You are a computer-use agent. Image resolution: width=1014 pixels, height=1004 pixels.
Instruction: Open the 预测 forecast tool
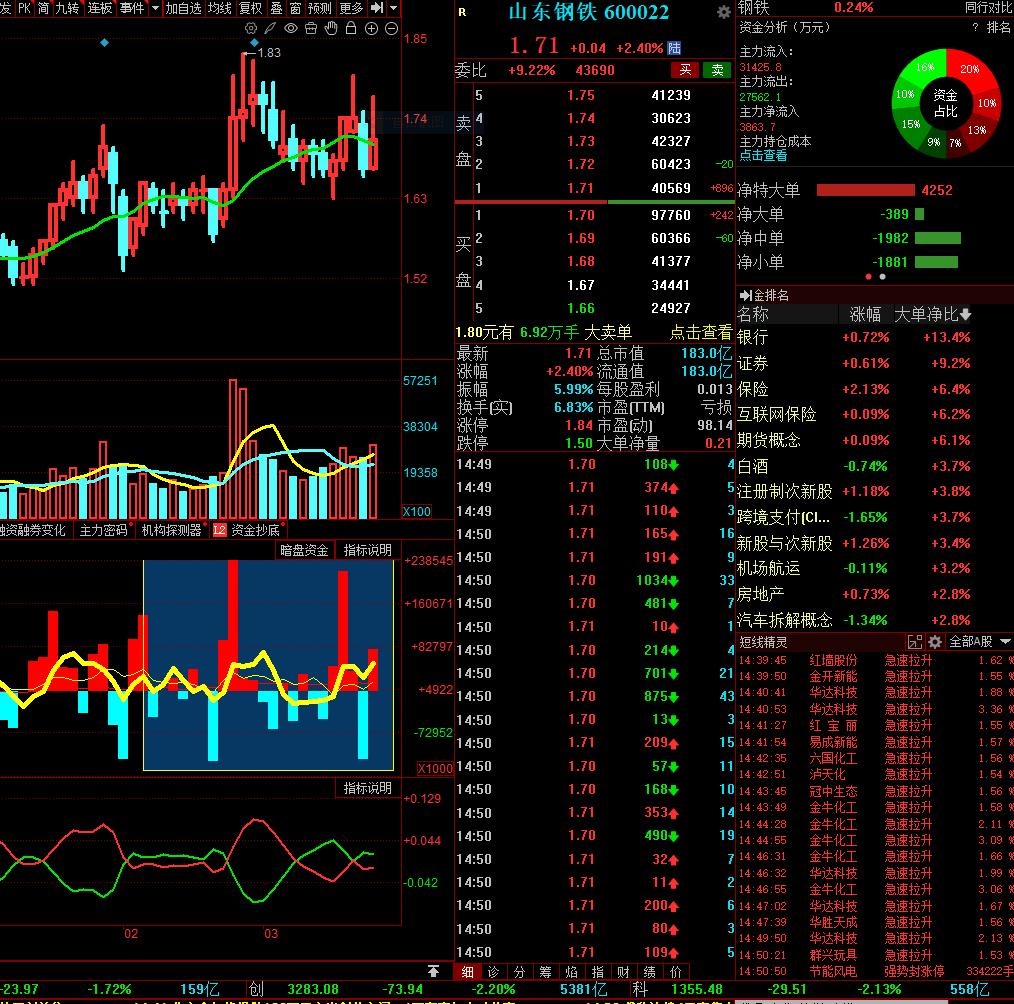coord(319,8)
